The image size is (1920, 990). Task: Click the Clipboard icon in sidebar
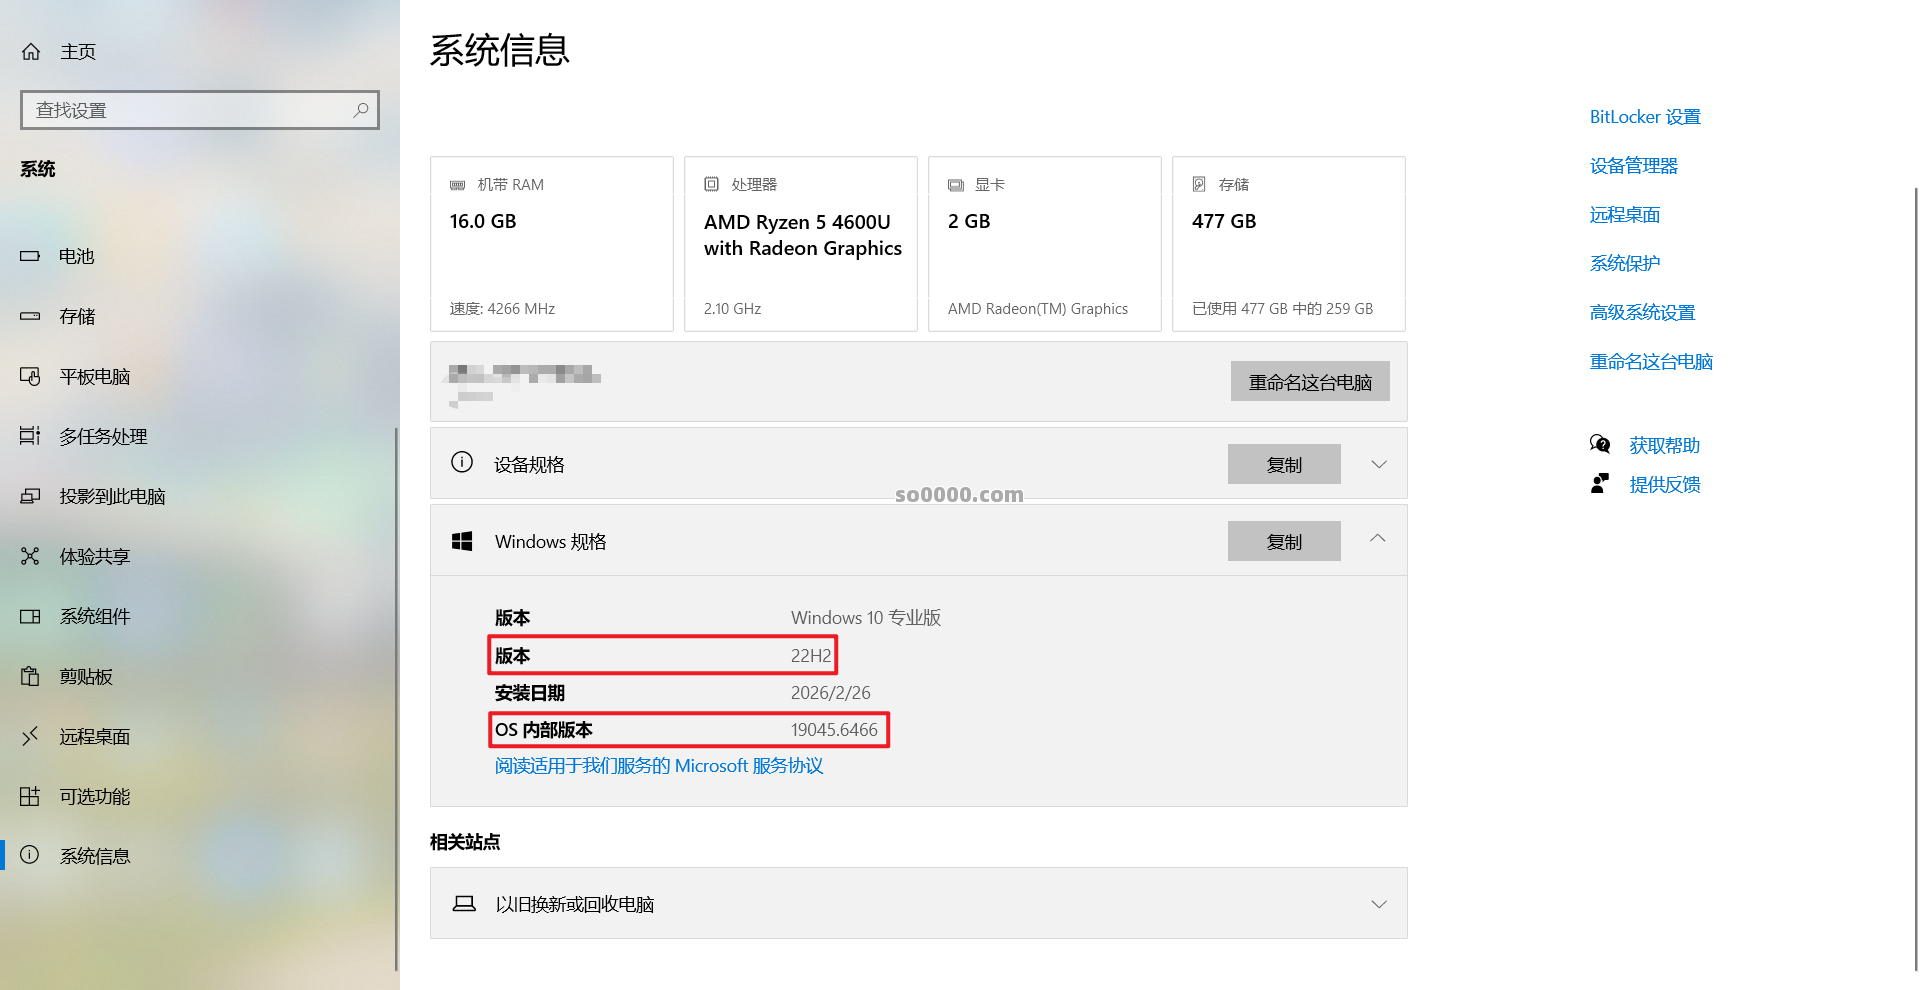30,676
